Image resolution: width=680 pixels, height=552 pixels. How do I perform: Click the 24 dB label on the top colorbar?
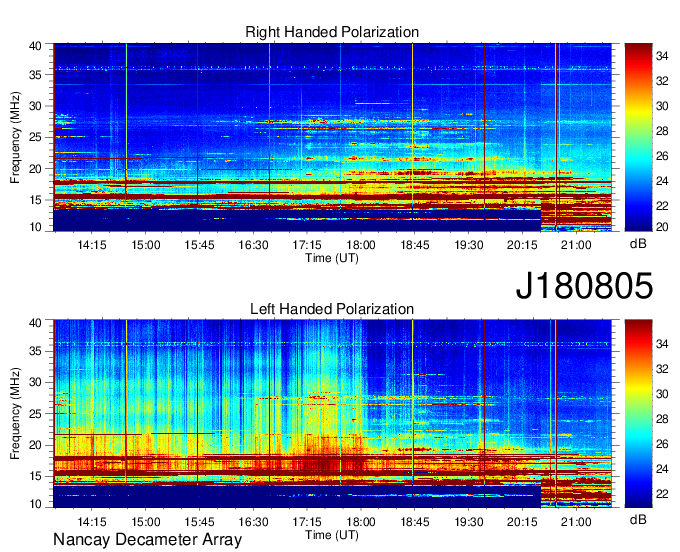pyautogui.click(x=662, y=181)
